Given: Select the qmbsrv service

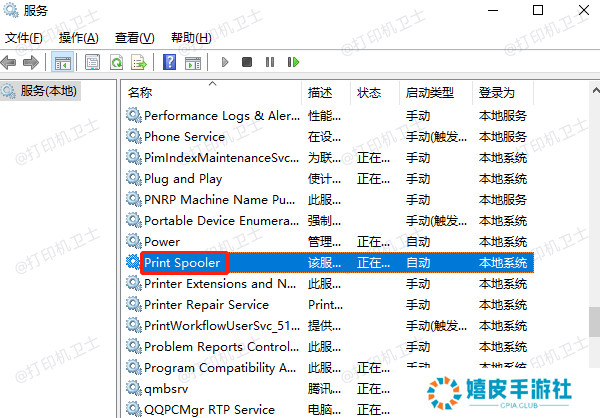Looking at the screenshot, I should [x=329, y=389].
